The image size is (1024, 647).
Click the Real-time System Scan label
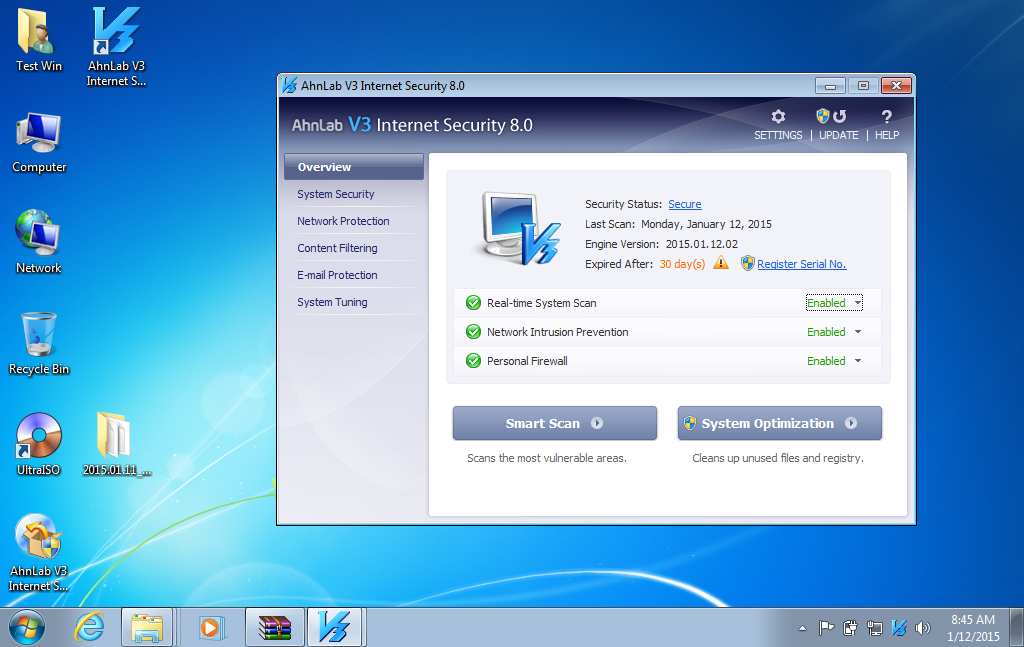[541, 303]
